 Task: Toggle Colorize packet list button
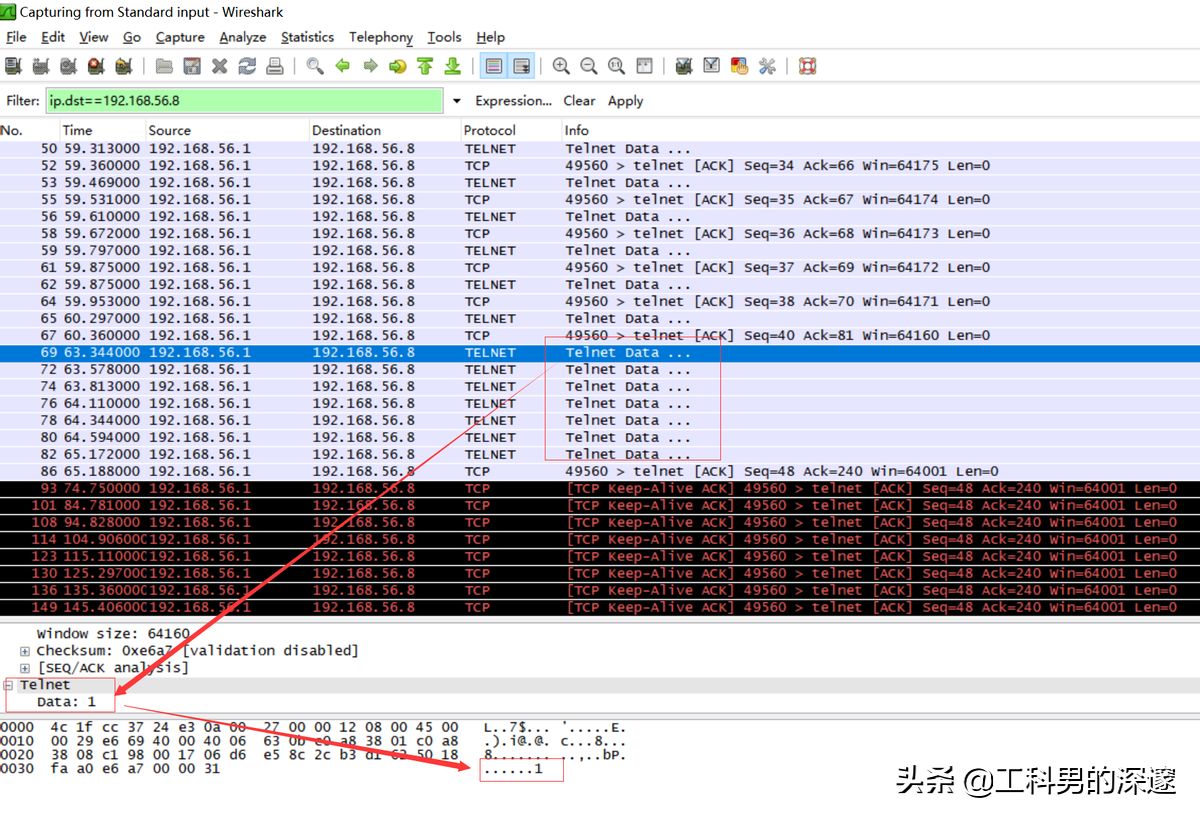[493, 67]
